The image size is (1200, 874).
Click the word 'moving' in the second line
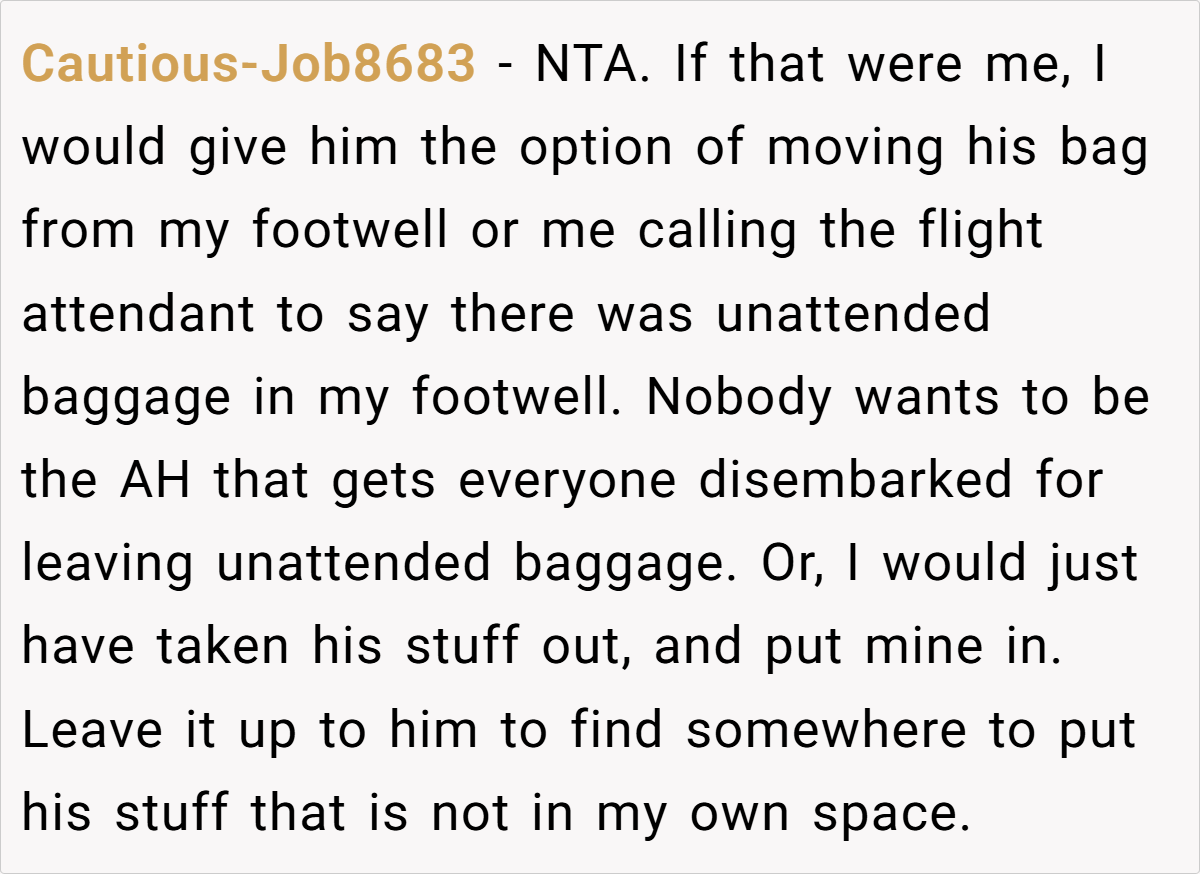(x=855, y=150)
